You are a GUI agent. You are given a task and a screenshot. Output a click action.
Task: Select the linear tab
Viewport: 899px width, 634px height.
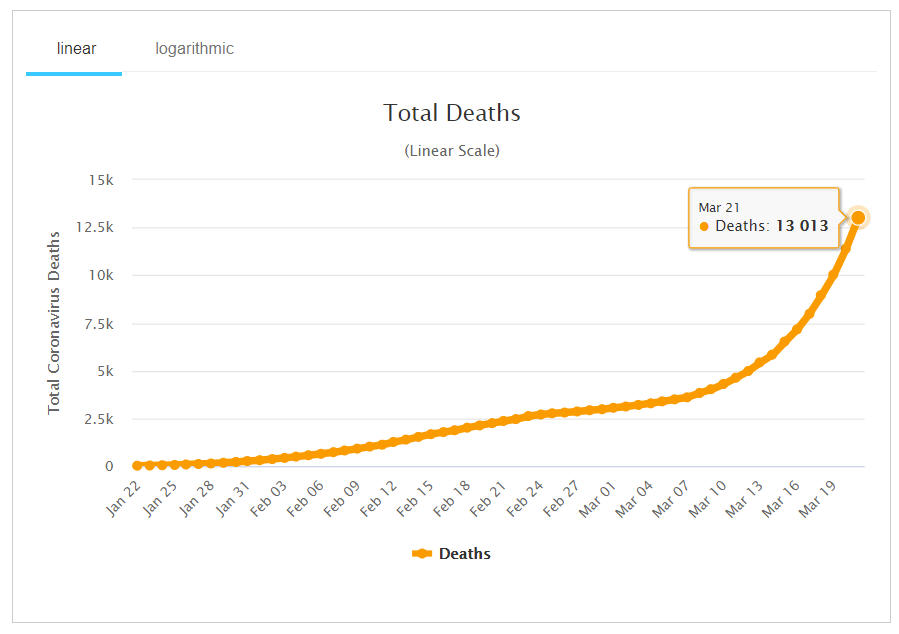(x=76, y=48)
